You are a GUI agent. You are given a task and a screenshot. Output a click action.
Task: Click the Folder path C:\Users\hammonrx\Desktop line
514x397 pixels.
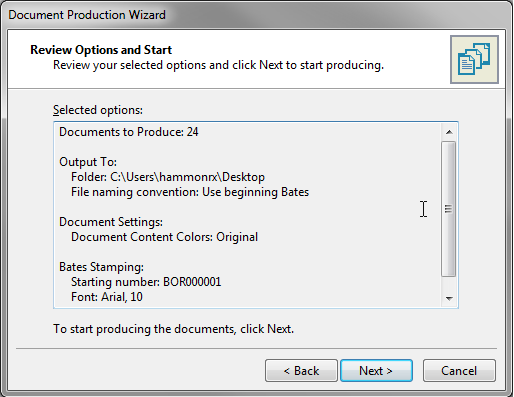[x=168, y=177]
